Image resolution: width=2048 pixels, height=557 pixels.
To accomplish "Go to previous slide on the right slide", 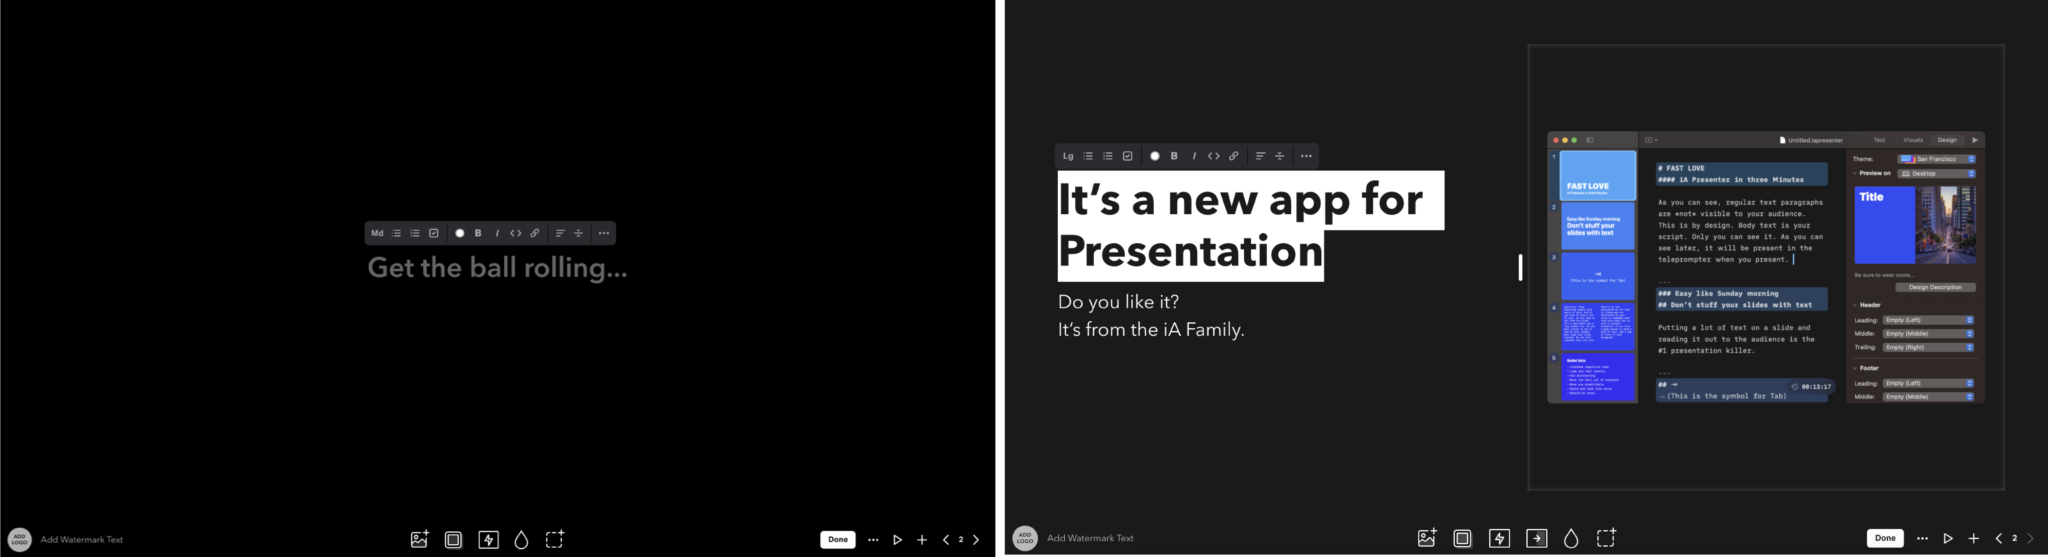I will [x=1999, y=538].
